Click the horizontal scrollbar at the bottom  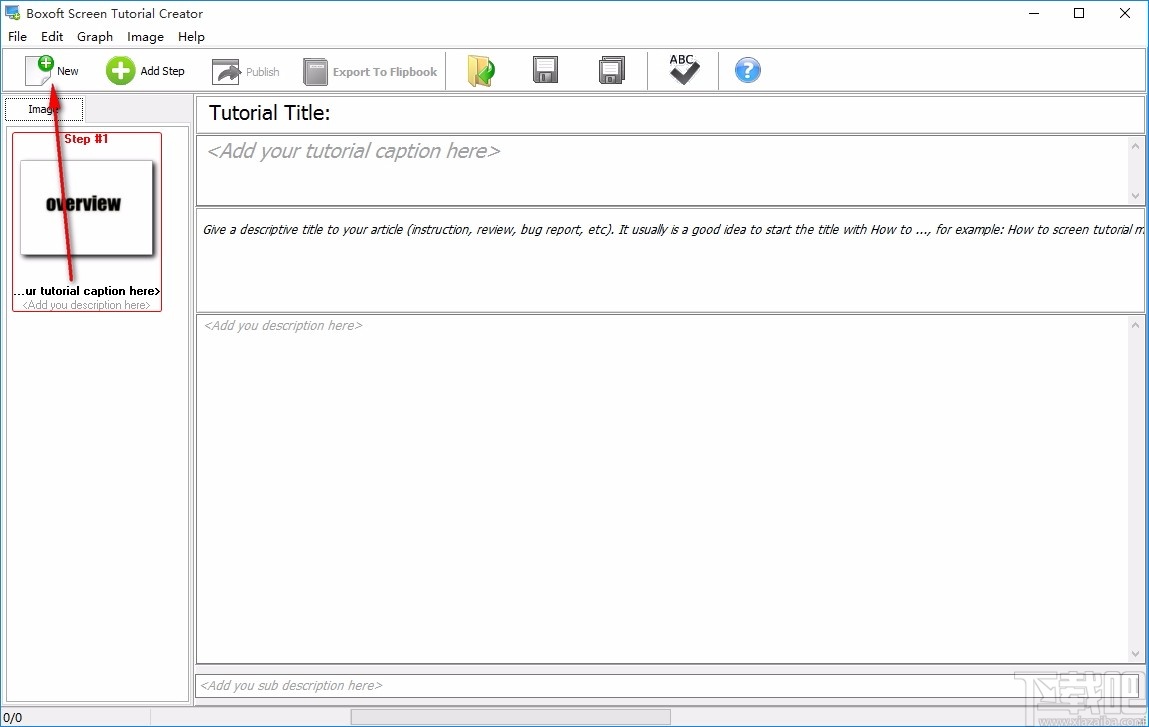510,716
